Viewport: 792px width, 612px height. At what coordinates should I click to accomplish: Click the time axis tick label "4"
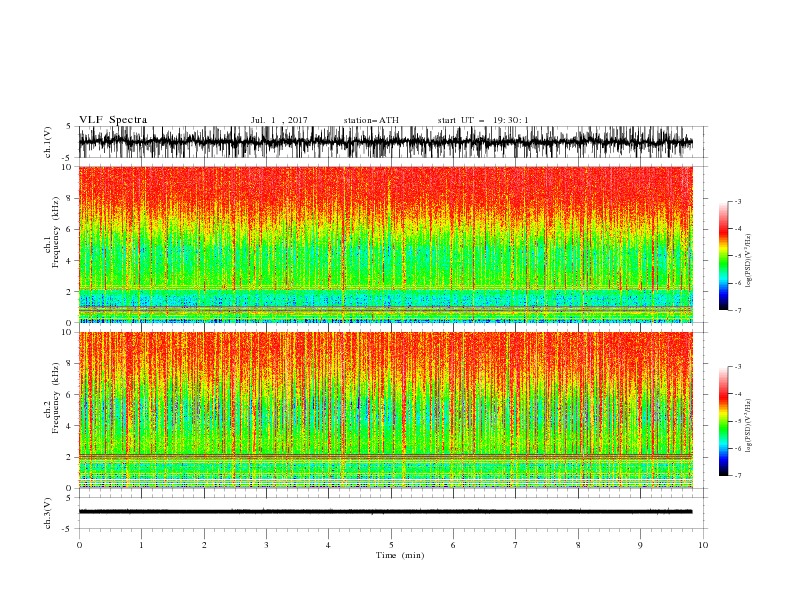(328, 545)
